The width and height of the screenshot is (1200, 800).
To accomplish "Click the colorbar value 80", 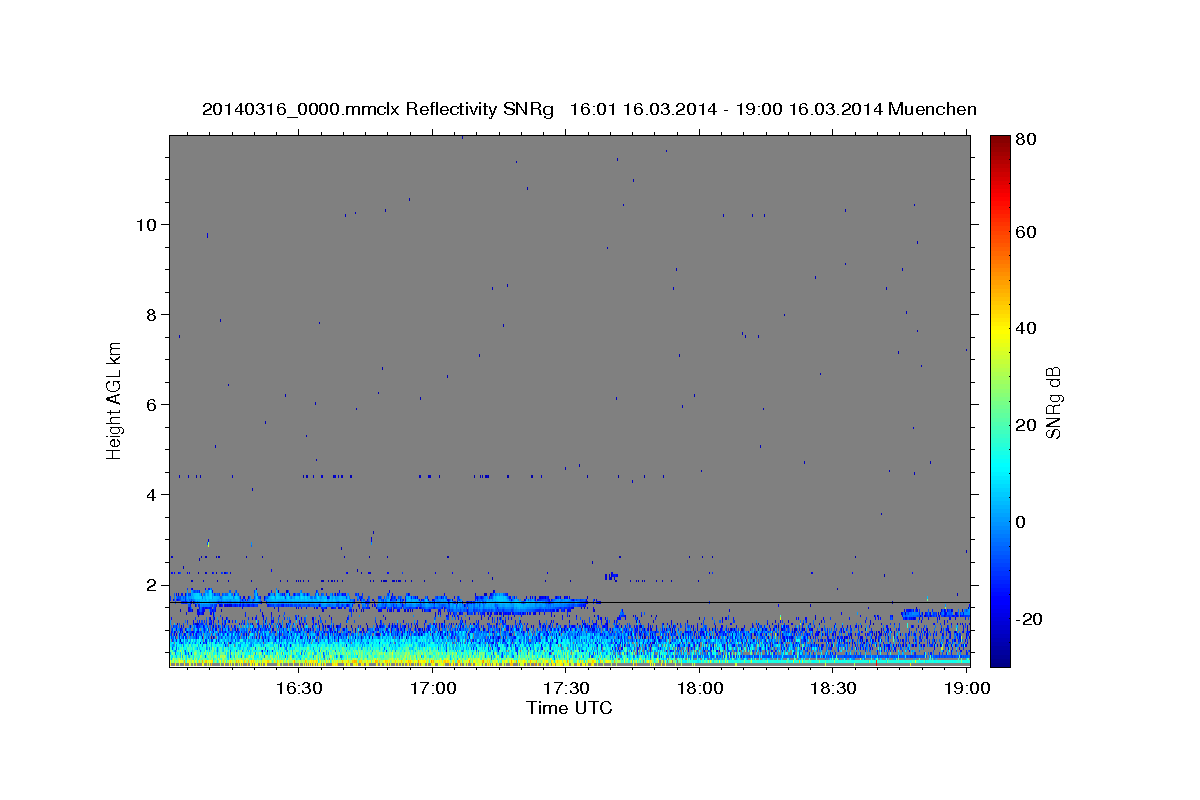I will click(x=1024, y=139).
